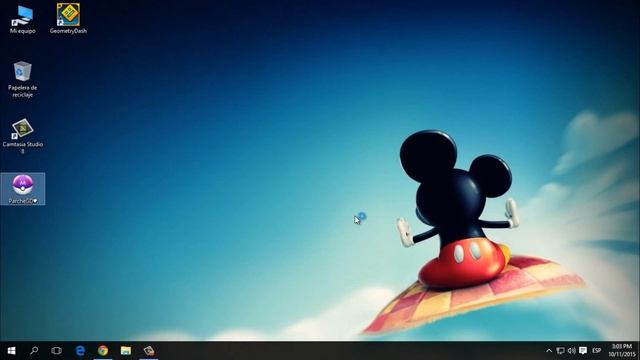Open the Windows Start menu
The width and height of the screenshot is (640, 360).
coord(11,351)
